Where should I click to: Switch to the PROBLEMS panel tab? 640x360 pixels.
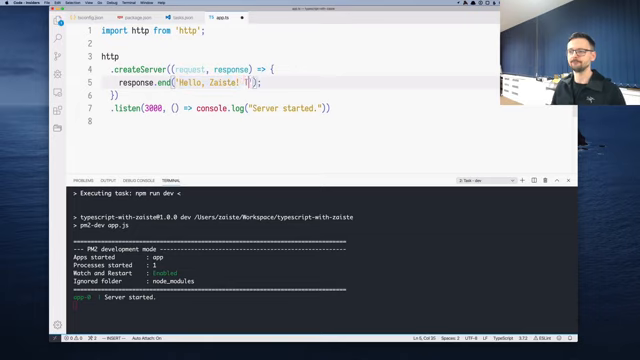point(83,180)
